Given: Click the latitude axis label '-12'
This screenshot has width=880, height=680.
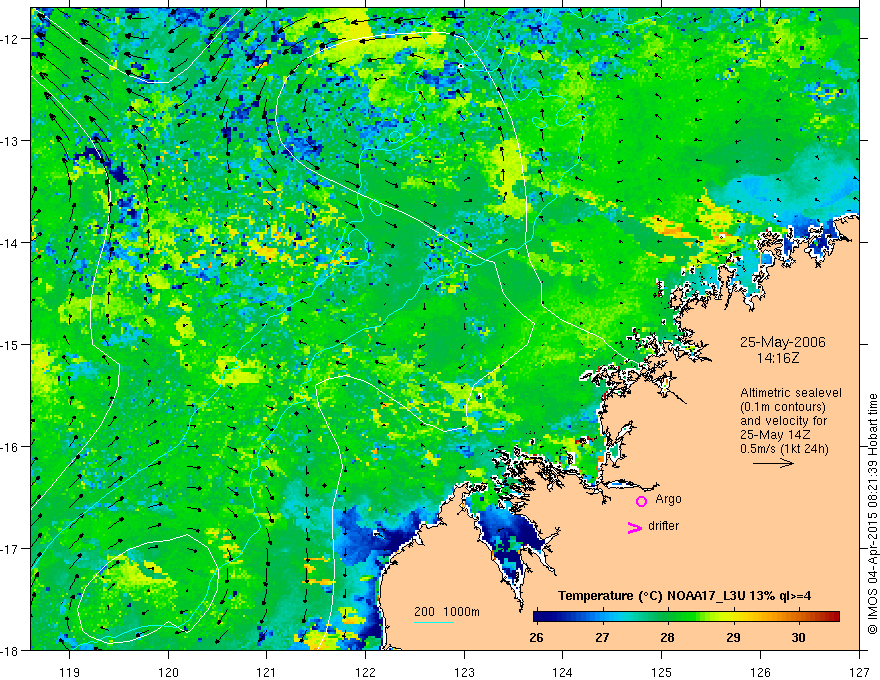Looking at the screenshot, I should pos(12,39).
